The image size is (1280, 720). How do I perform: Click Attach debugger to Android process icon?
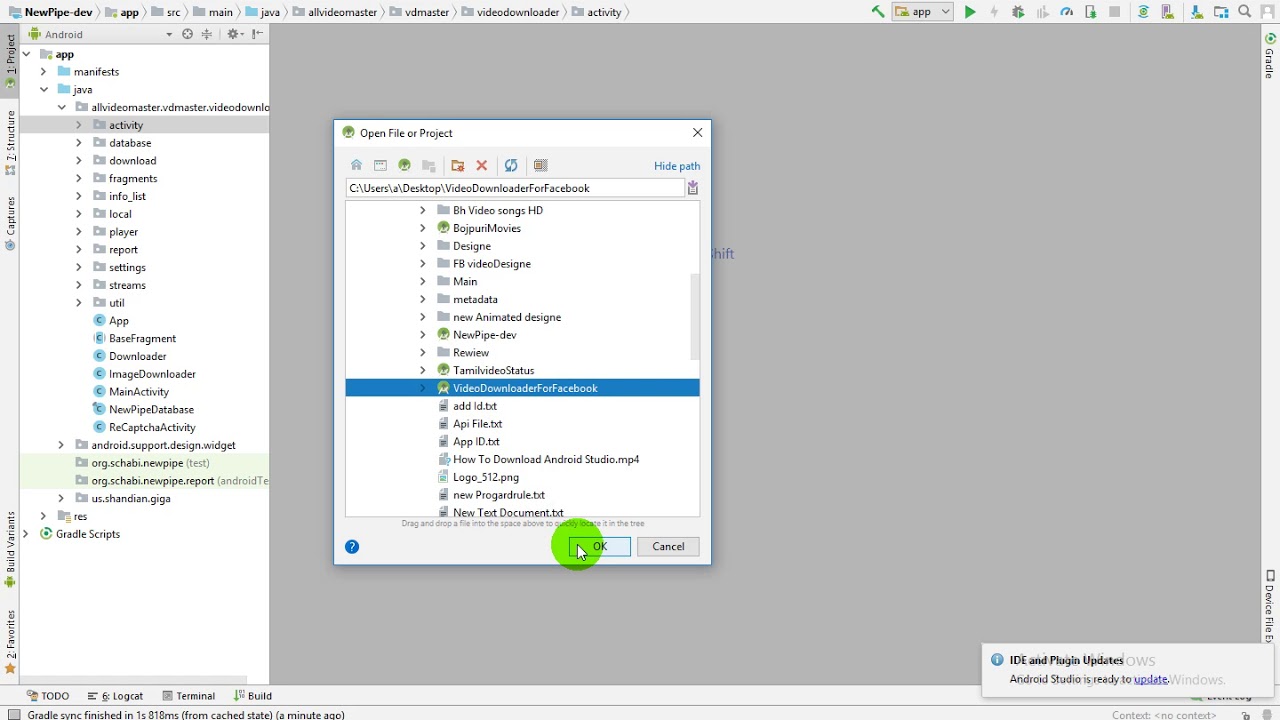1091,12
